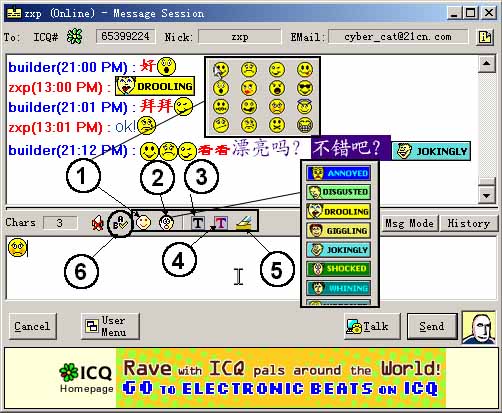The height and width of the screenshot is (413, 502).
Task: Select the teeth-grinning emoticon in palette
Action: coord(305,125)
